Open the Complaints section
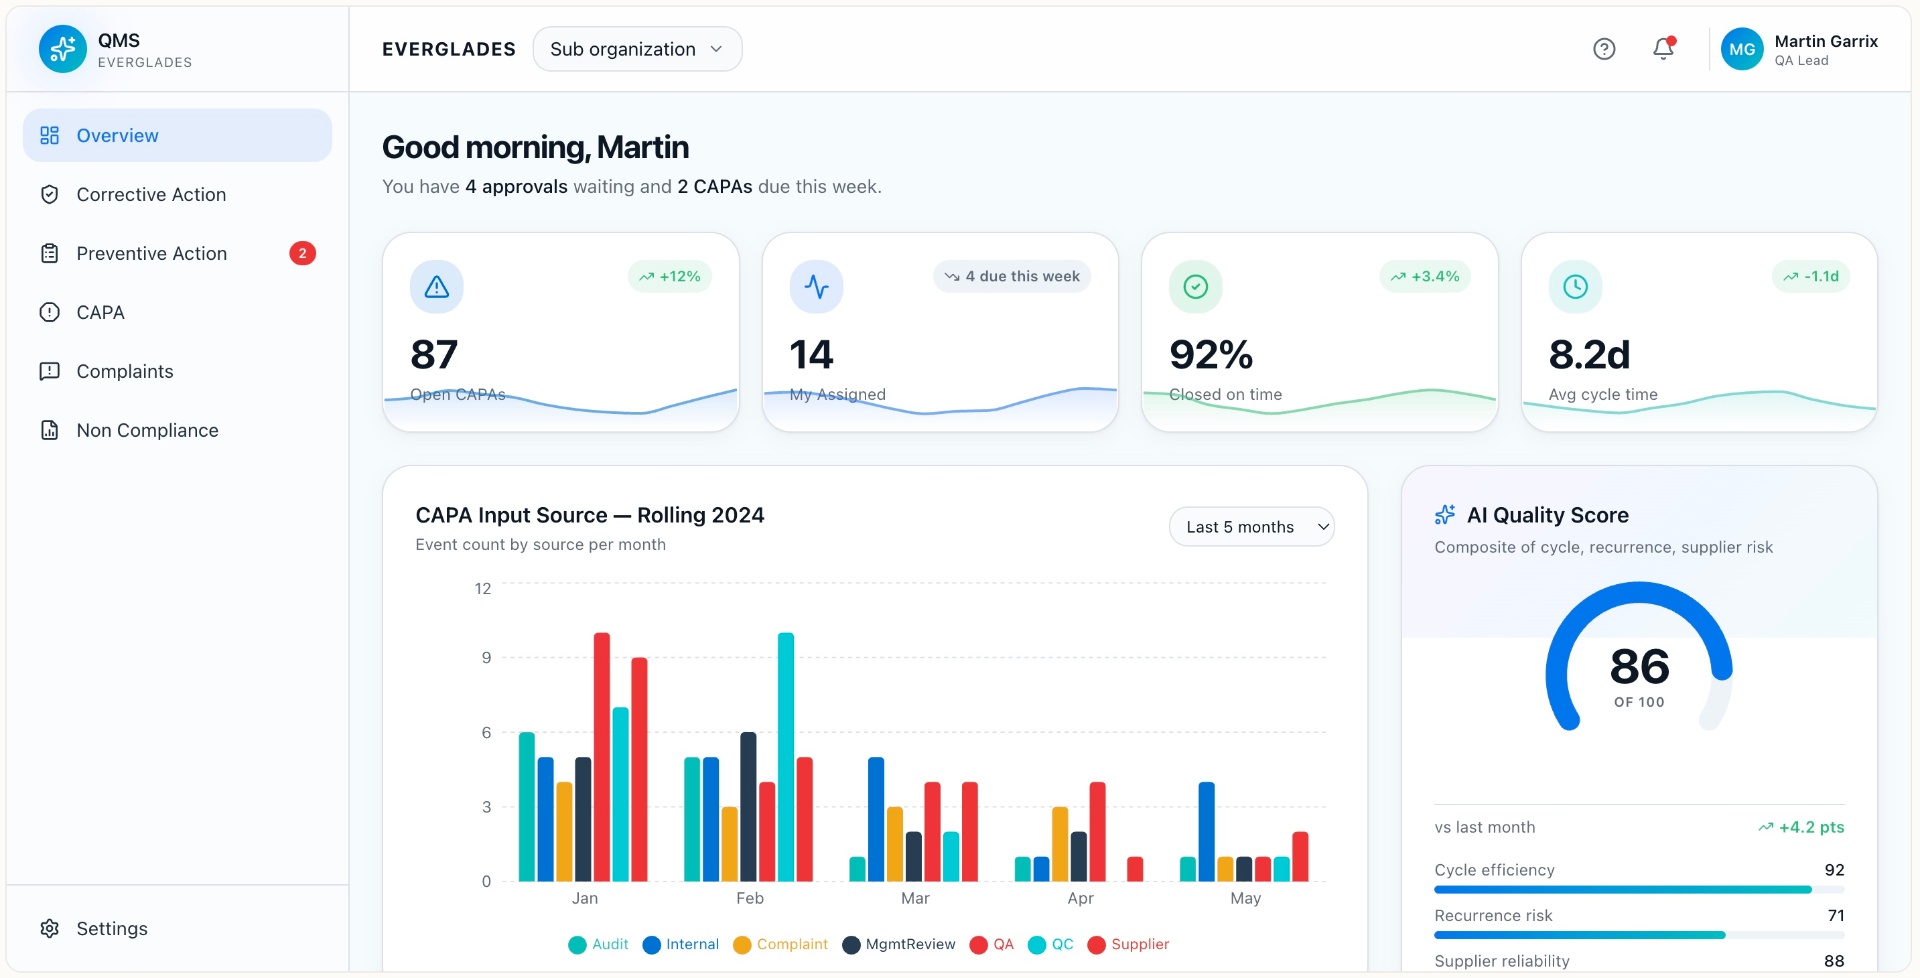 click(x=178, y=371)
